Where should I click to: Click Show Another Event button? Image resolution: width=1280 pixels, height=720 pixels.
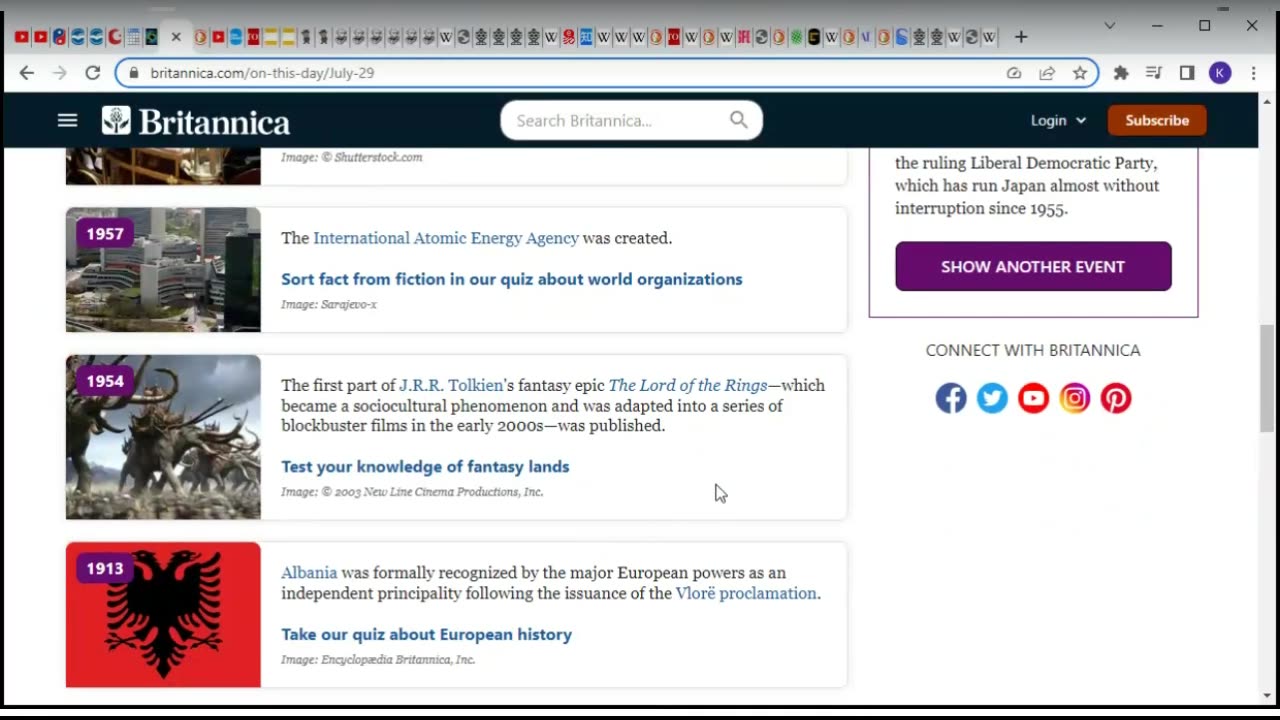(1033, 266)
